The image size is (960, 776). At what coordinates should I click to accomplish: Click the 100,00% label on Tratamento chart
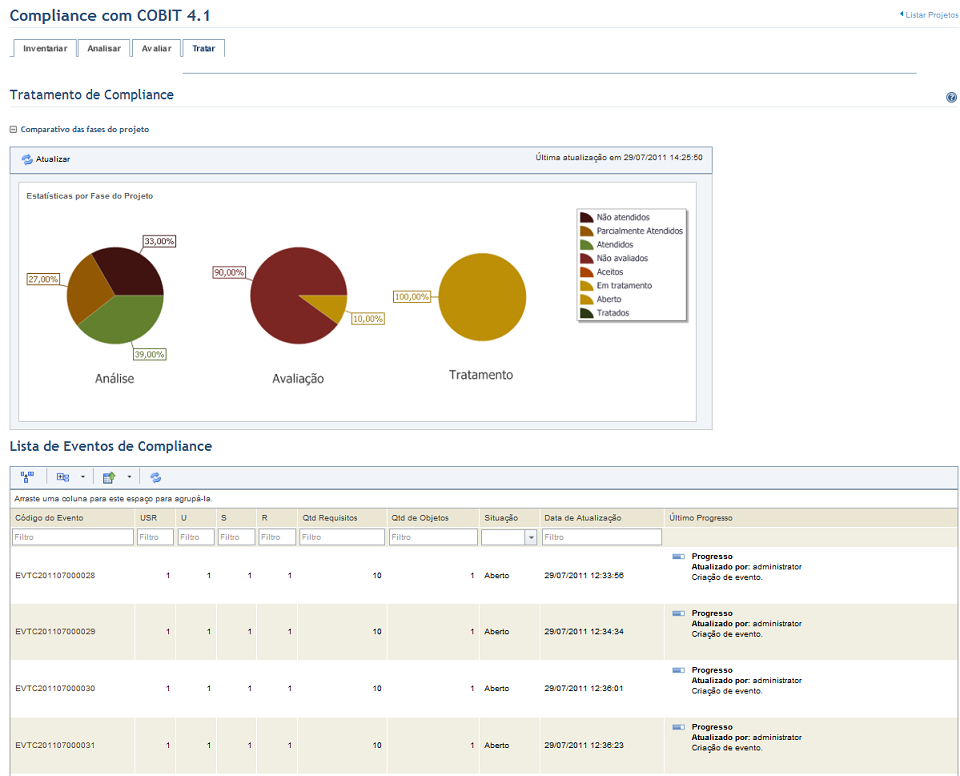pyautogui.click(x=411, y=297)
